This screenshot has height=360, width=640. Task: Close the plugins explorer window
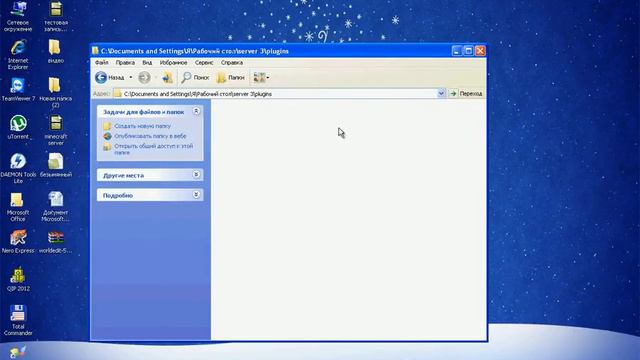pyautogui.click(x=480, y=51)
